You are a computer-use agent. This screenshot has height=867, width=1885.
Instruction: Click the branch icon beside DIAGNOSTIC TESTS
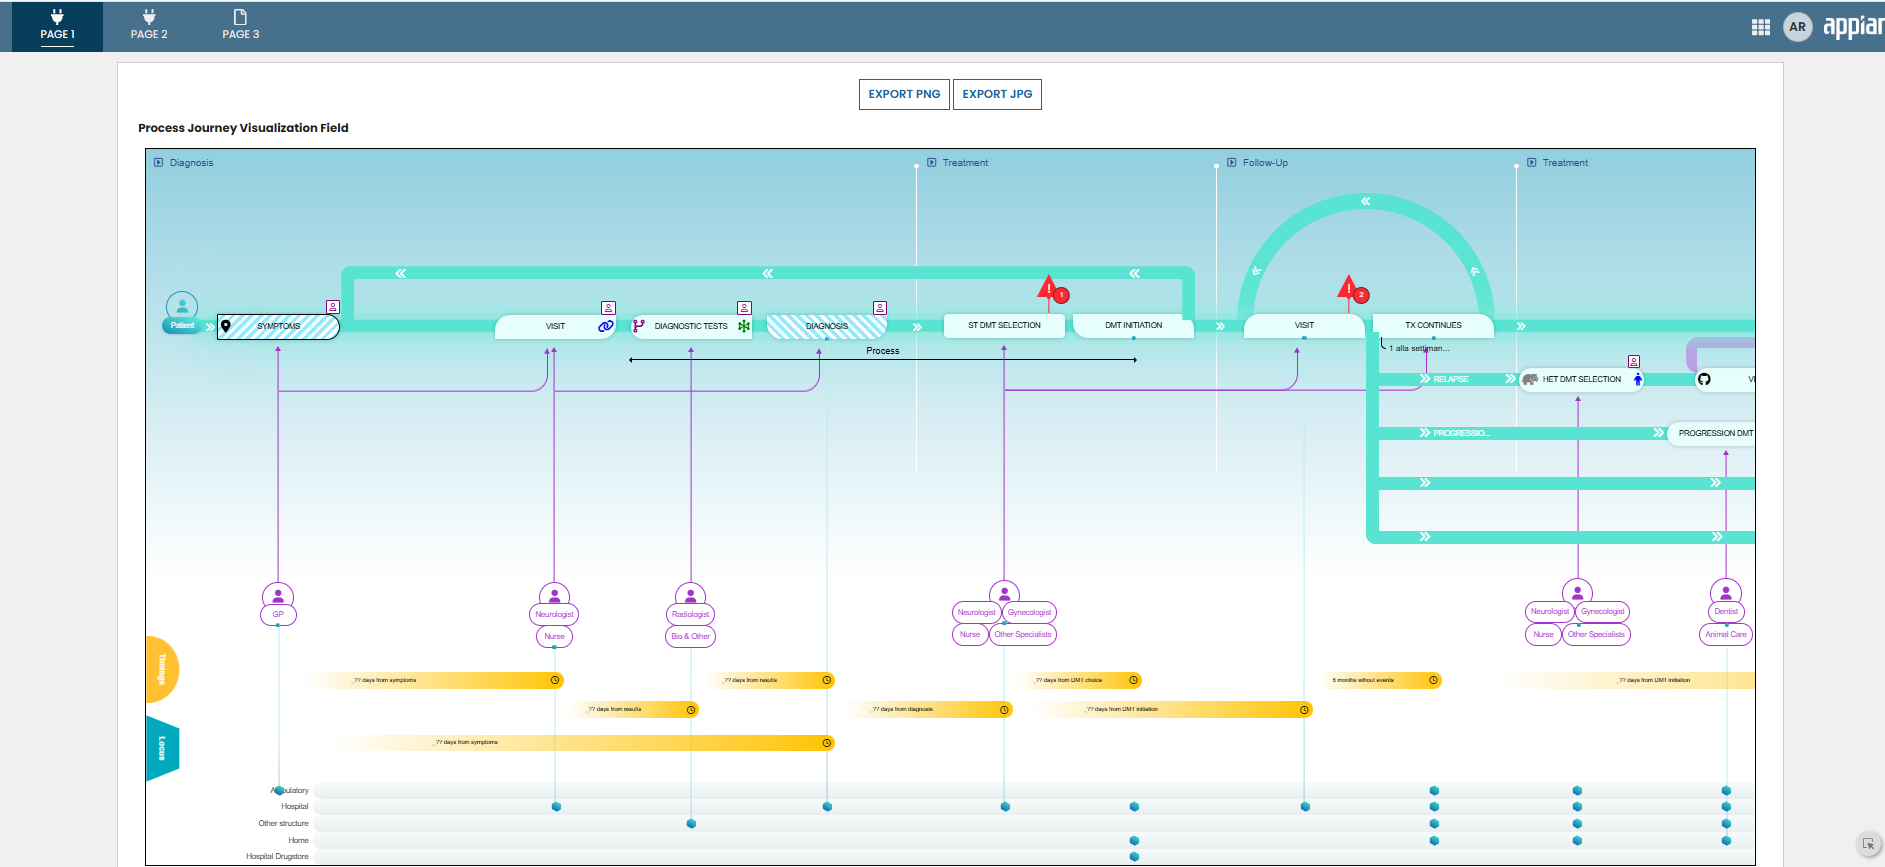pos(639,326)
